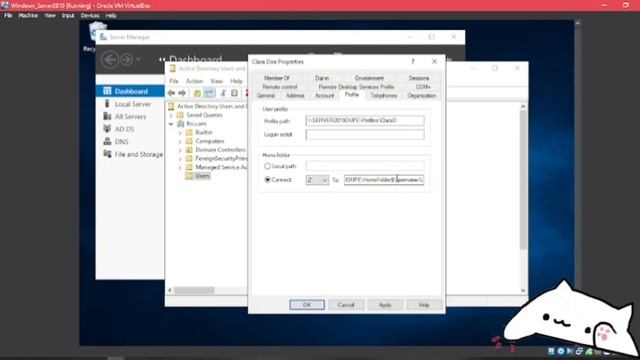Expand the Computers folder node
Image resolution: width=640 pixels, height=360 pixels.
[180, 141]
